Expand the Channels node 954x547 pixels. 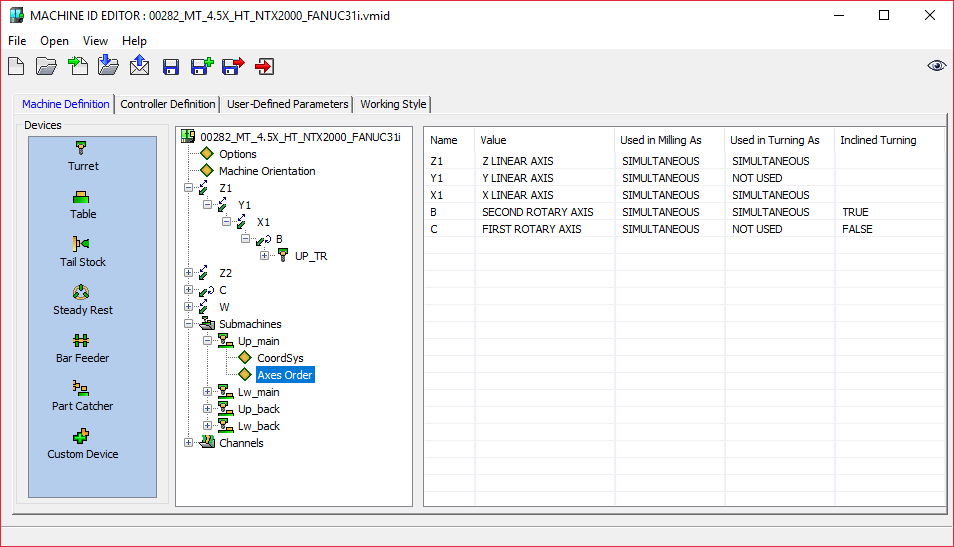click(189, 443)
